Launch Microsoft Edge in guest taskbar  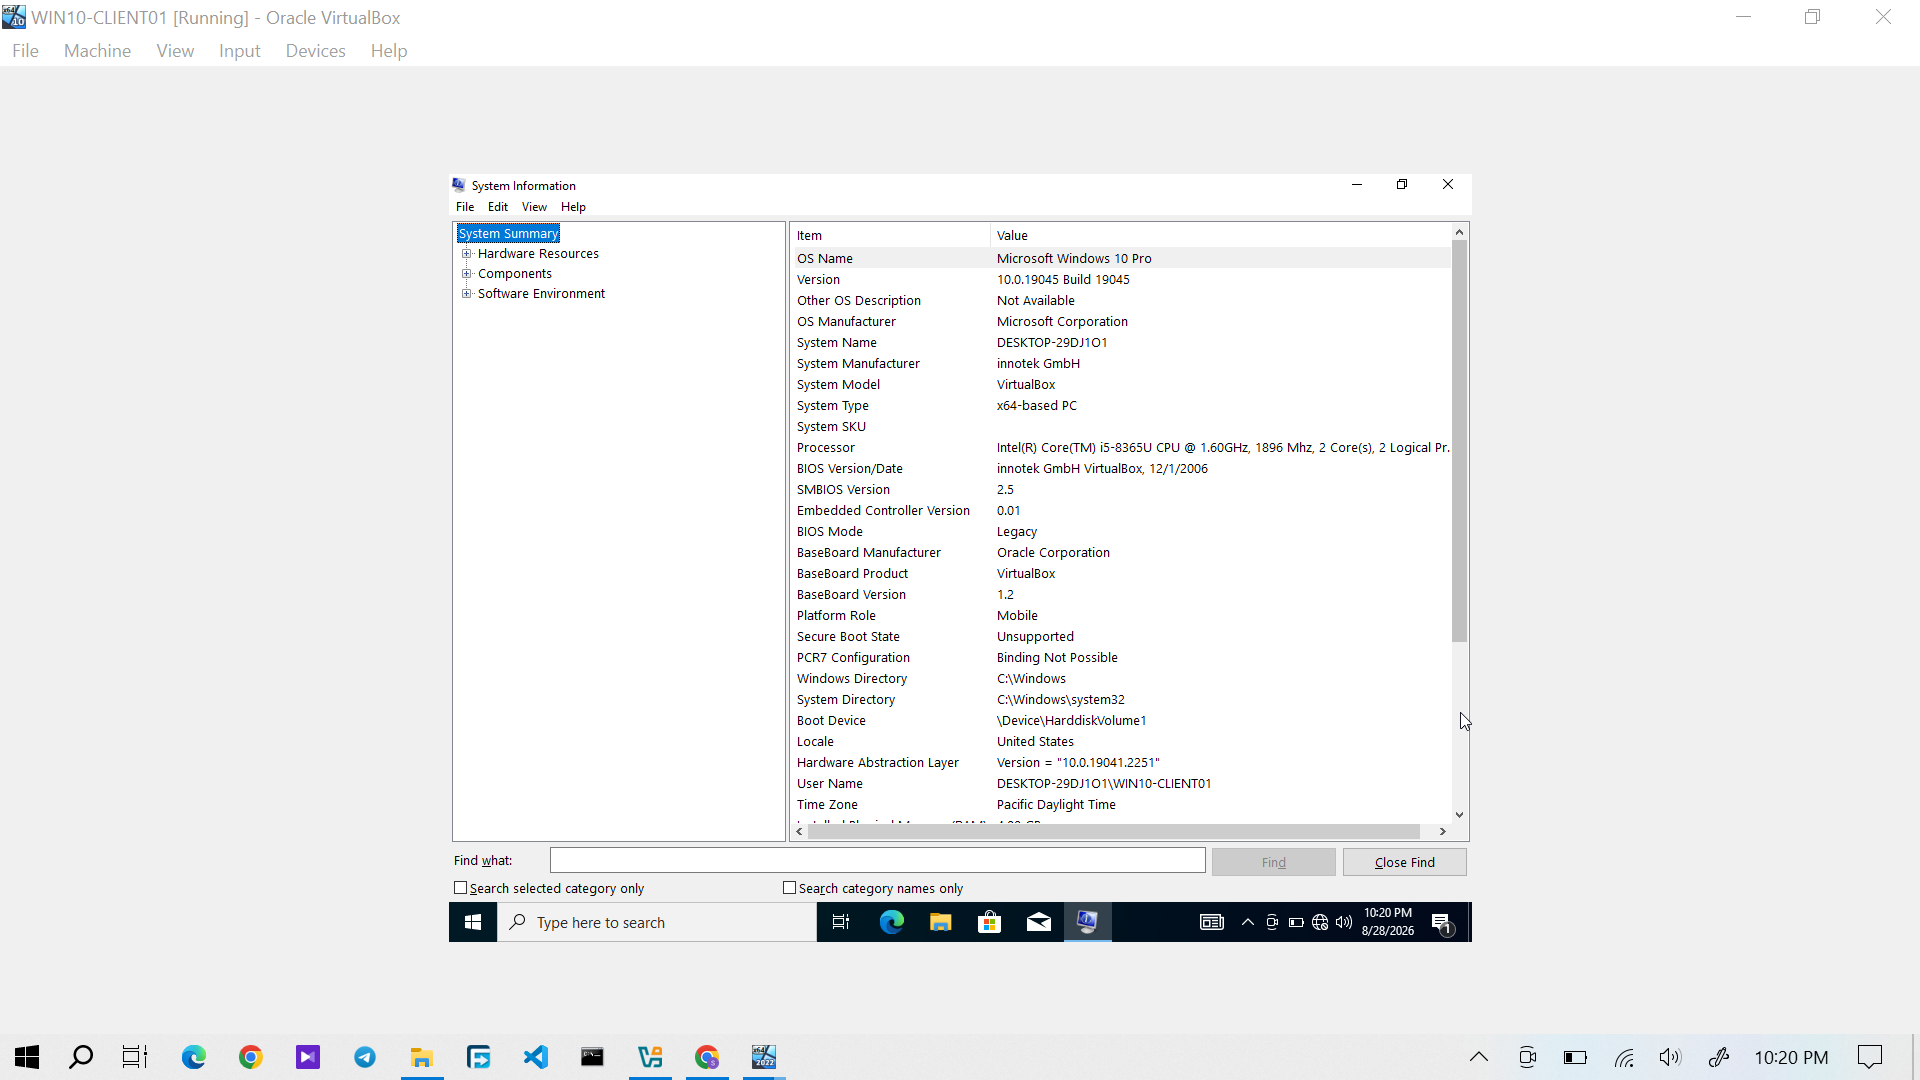point(891,922)
